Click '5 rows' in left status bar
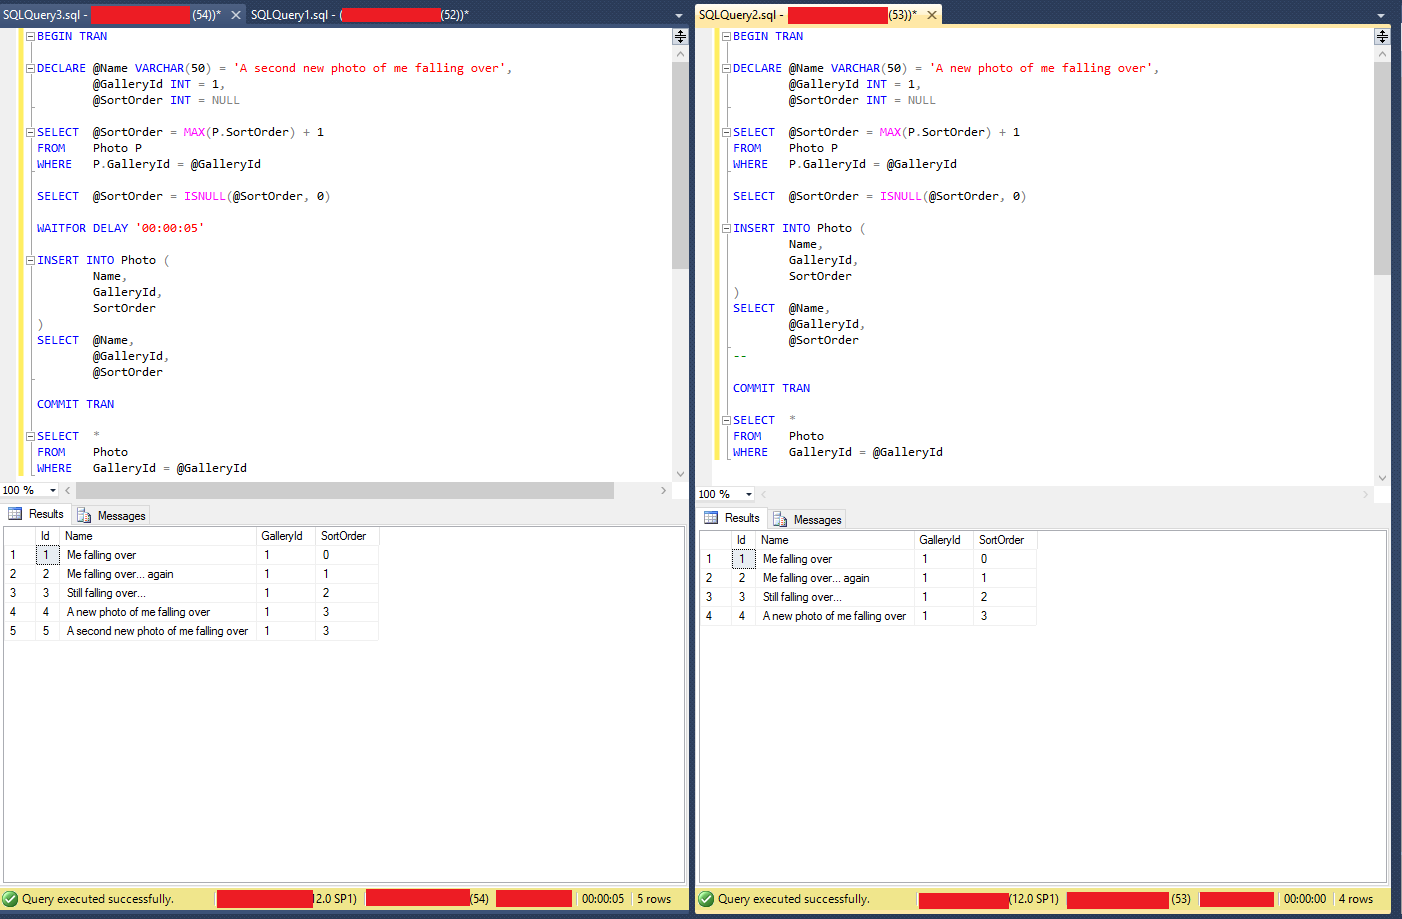Viewport: 1402px width, 919px height. click(654, 899)
